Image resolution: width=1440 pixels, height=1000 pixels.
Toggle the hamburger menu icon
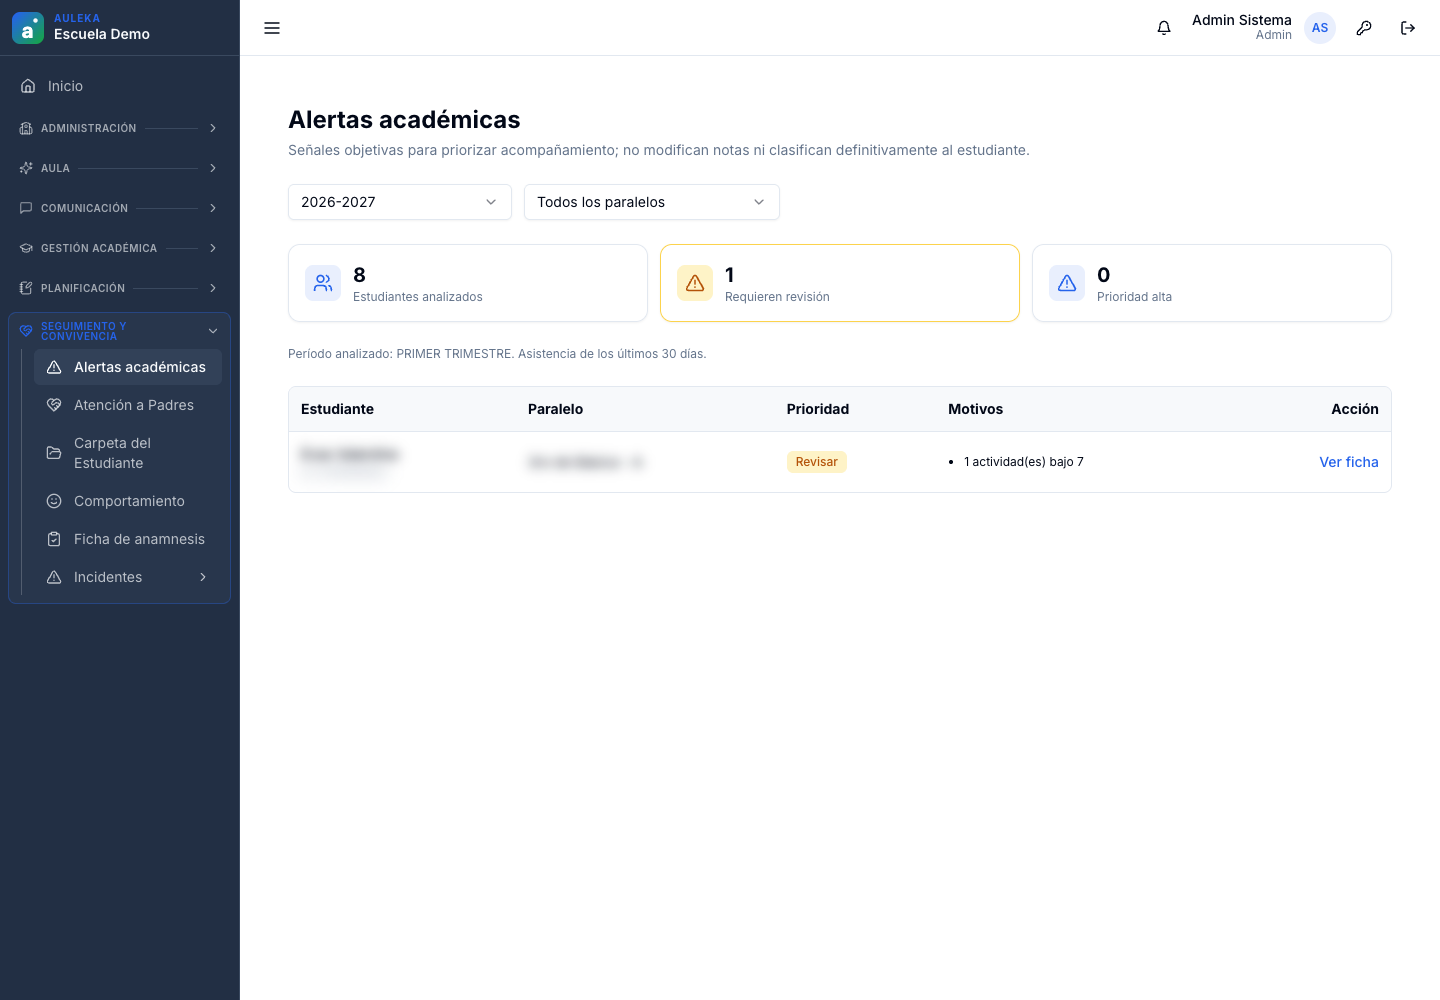pos(272,28)
